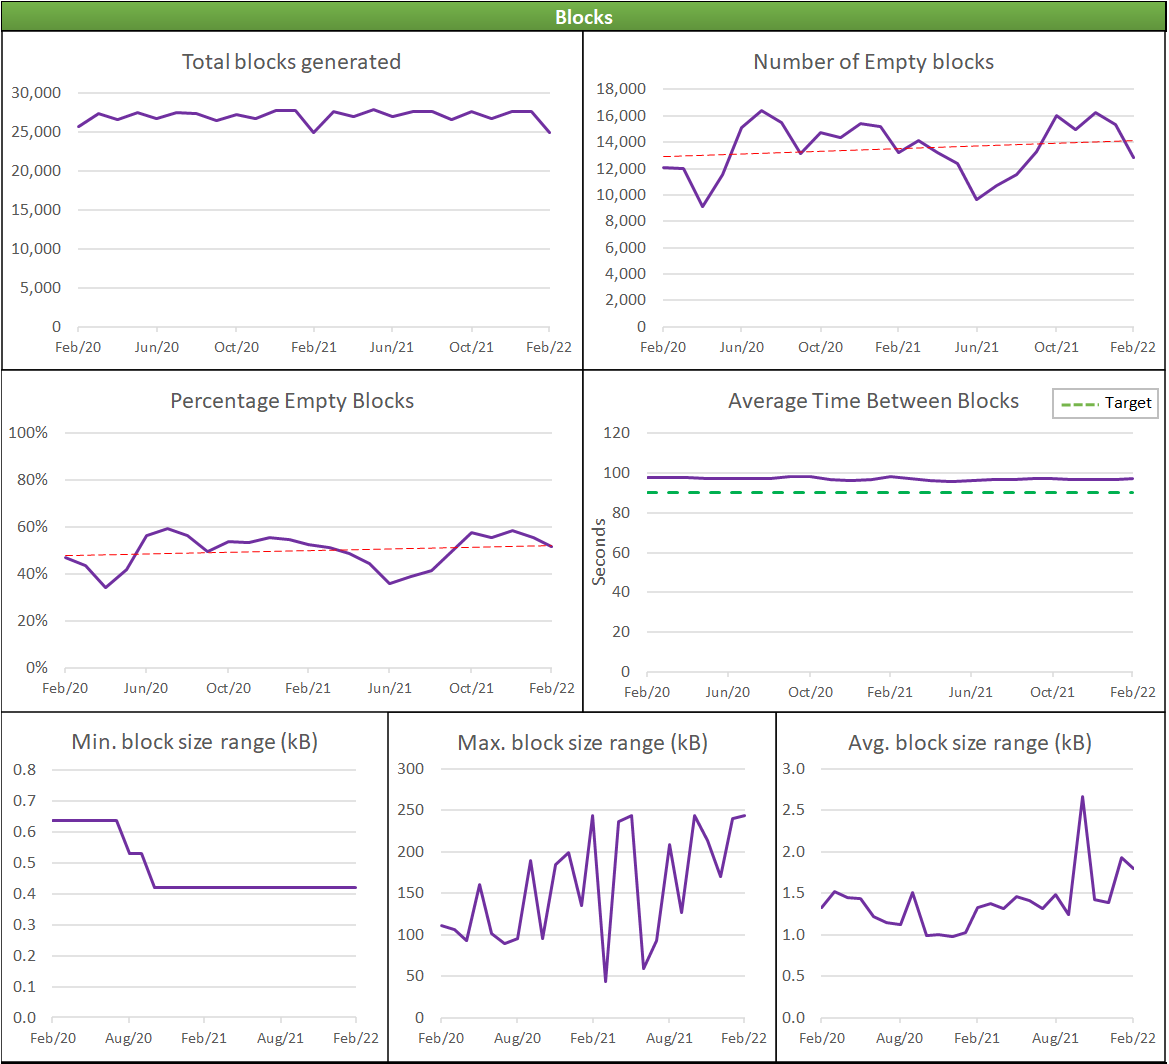Screen dimensions: 1169x1064
Task: Click Aug/21 label under Max. block size chart
Action: [x=669, y=1038]
